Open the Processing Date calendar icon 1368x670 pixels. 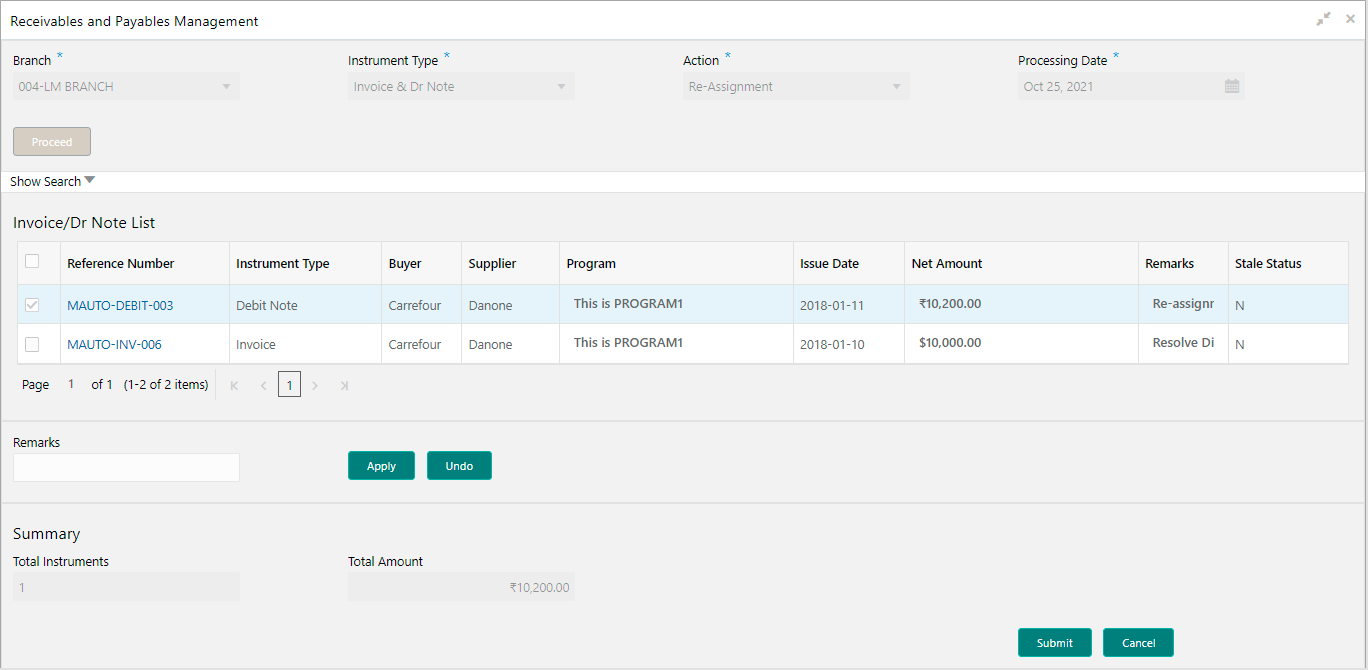pos(1232,86)
